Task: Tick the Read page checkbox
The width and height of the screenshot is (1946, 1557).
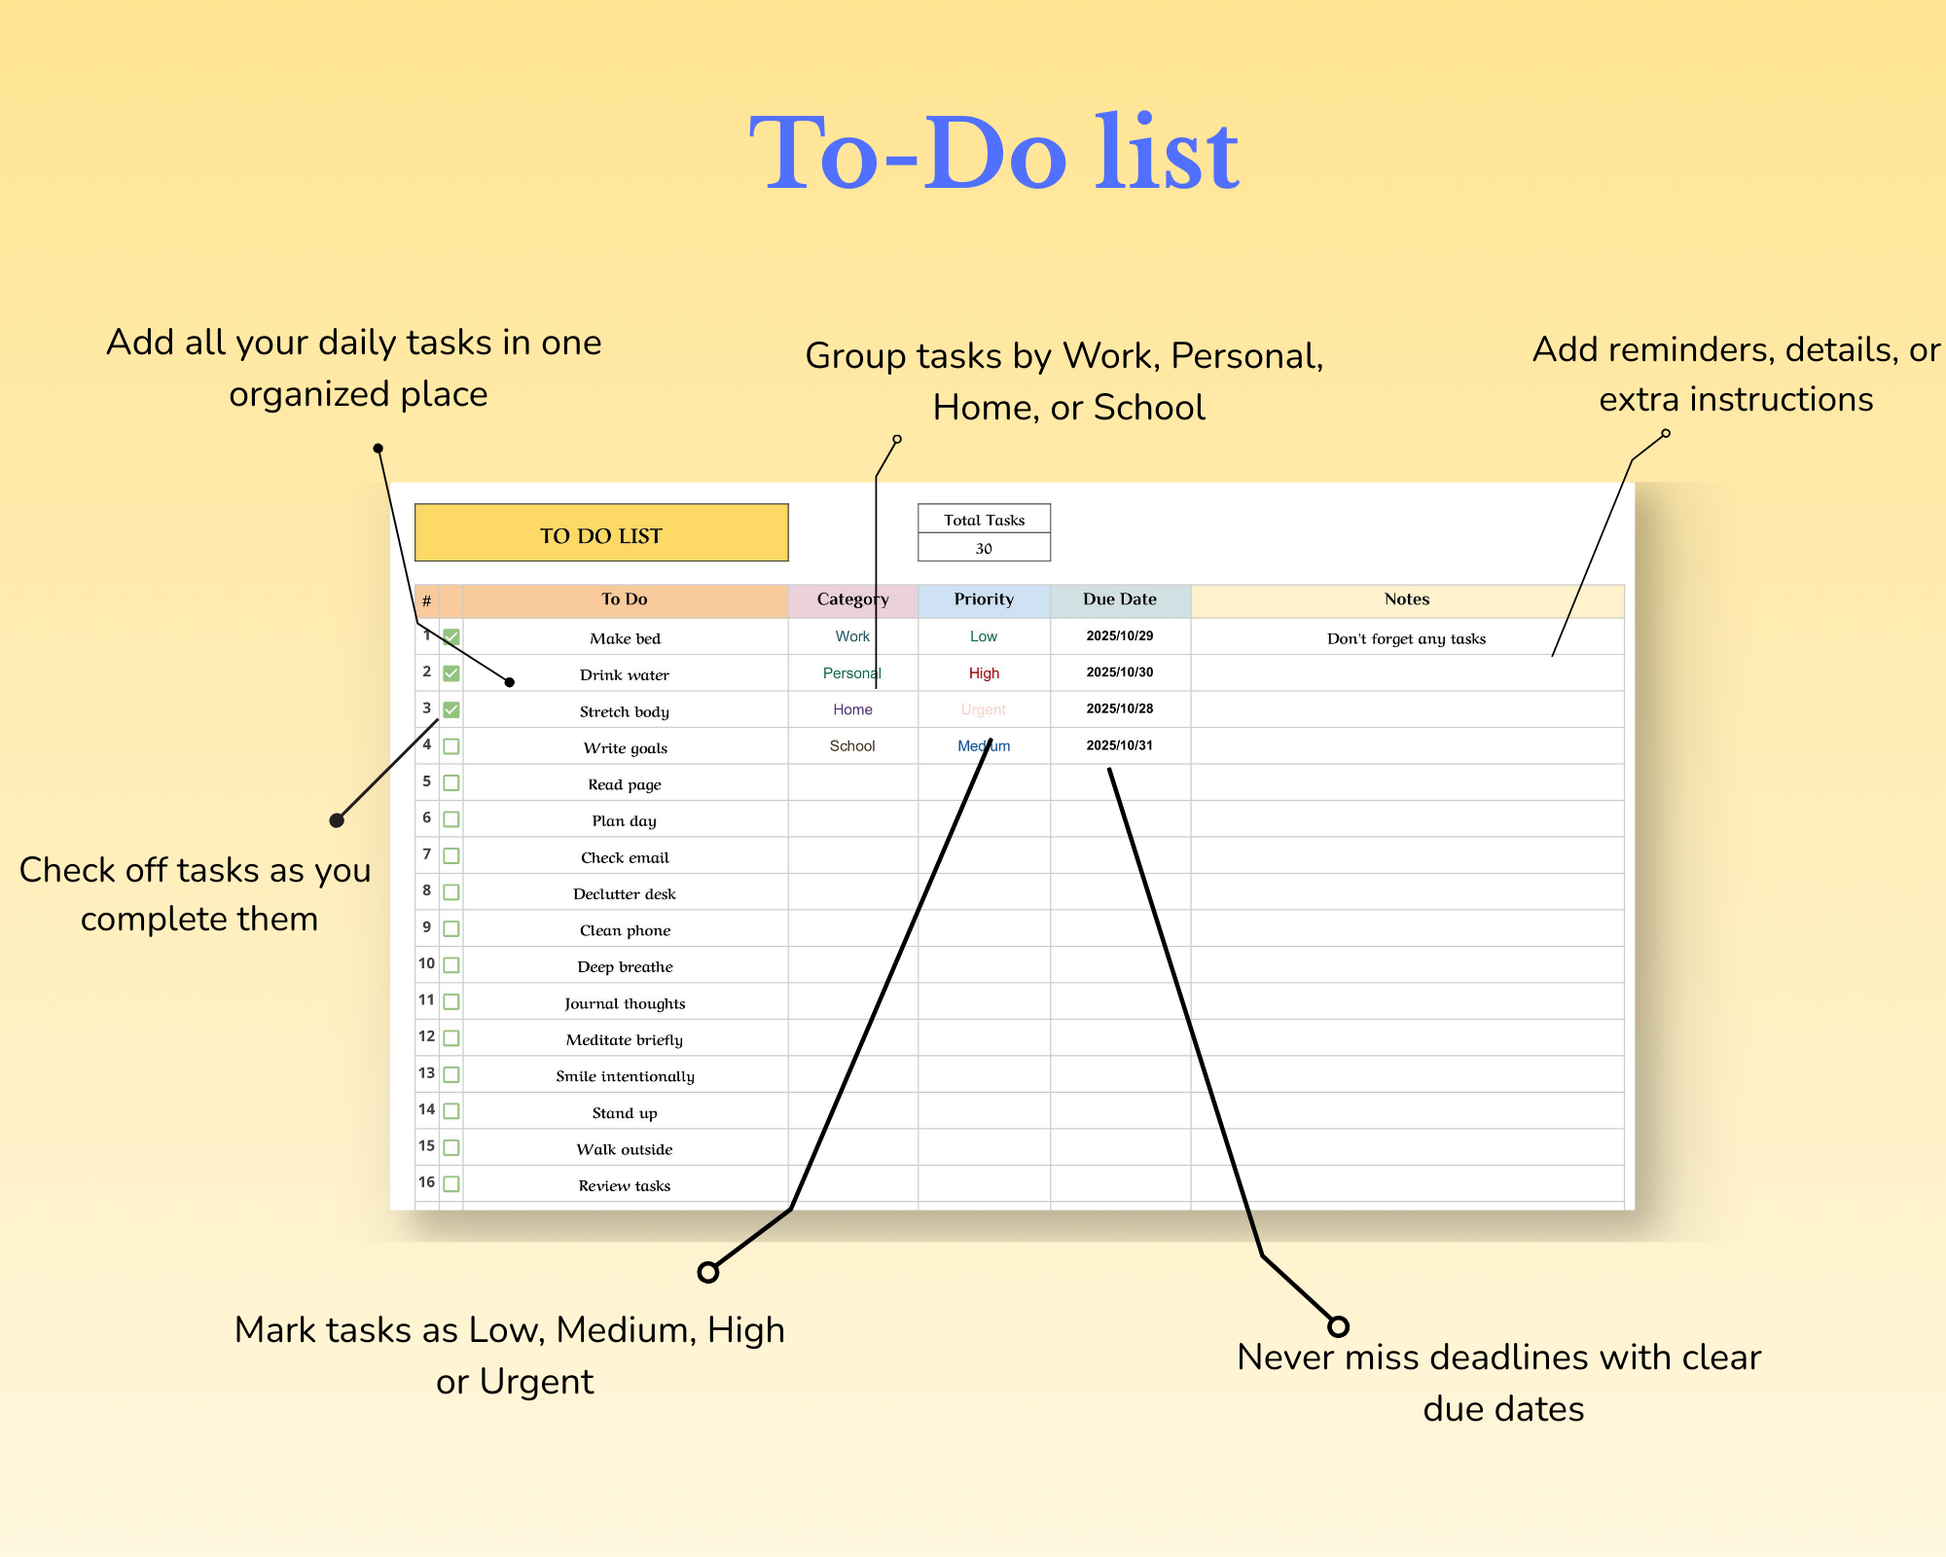Action: (x=451, y=783)
